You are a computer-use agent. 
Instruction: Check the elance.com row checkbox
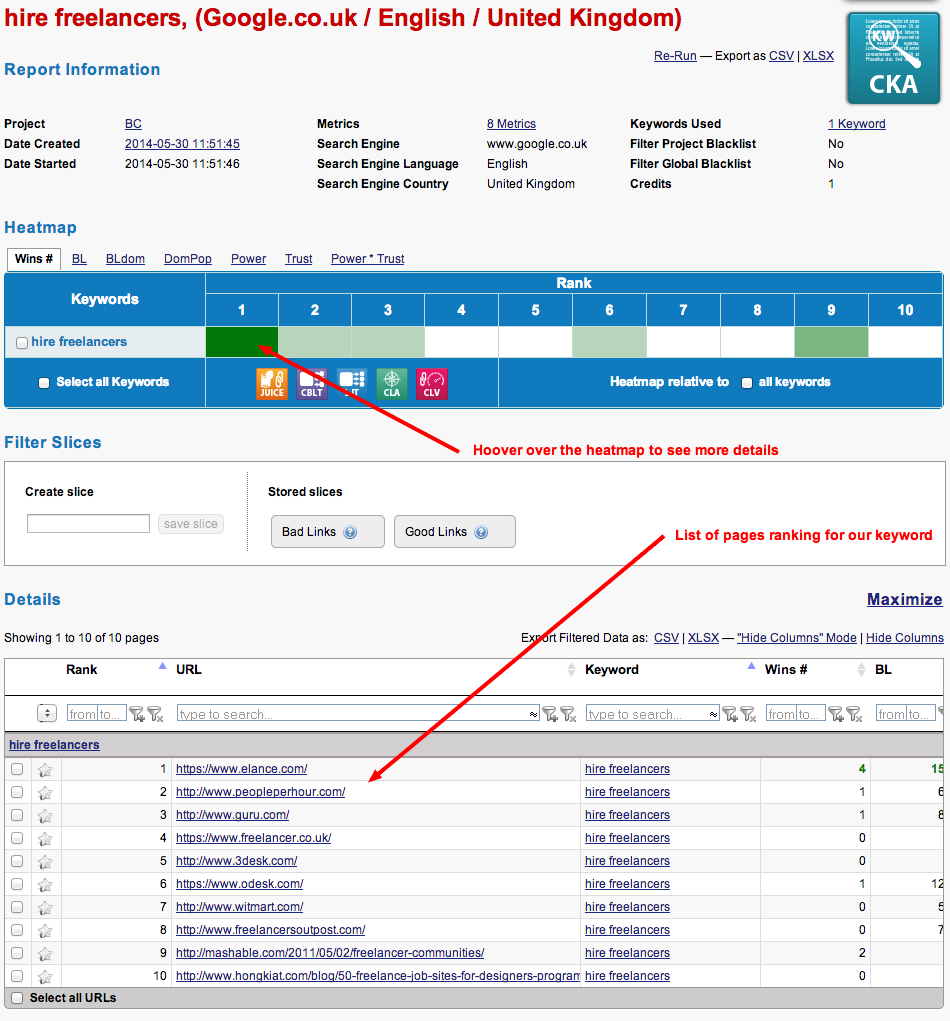17,769
